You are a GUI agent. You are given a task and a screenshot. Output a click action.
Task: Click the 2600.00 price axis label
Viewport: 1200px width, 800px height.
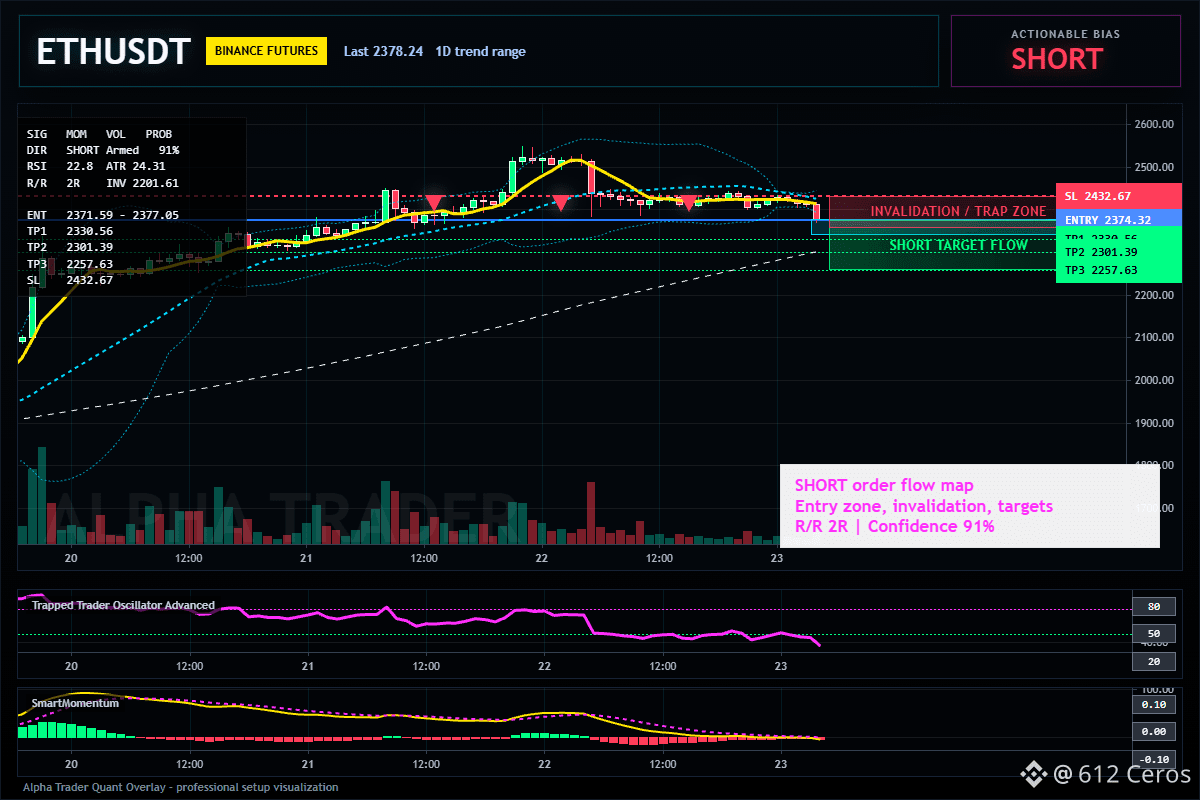pos(1152,125)
